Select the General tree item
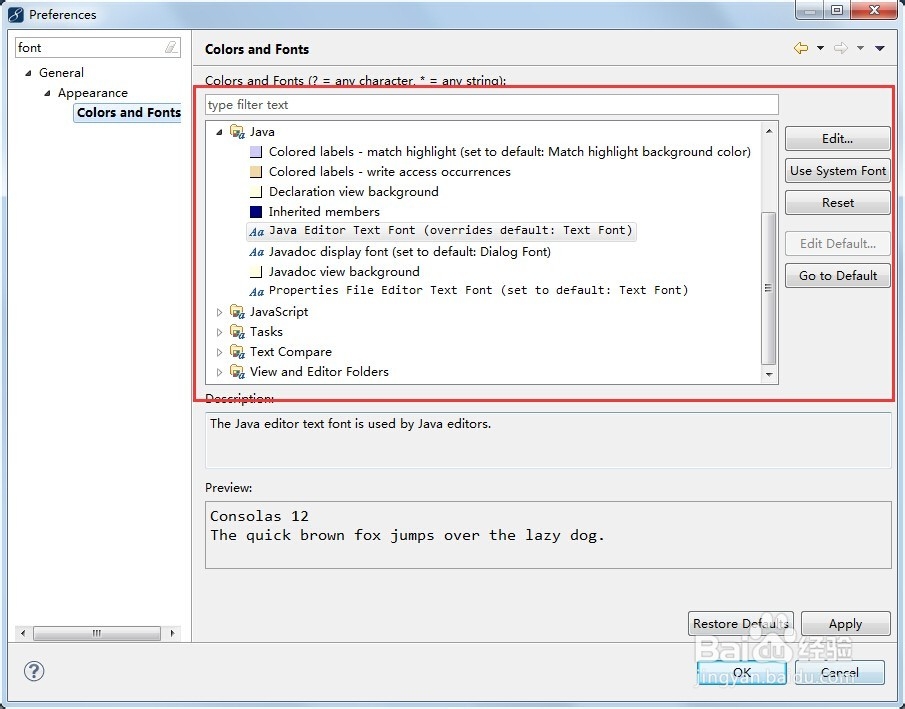This screenshot has height=709, width=905. (61, 73)
